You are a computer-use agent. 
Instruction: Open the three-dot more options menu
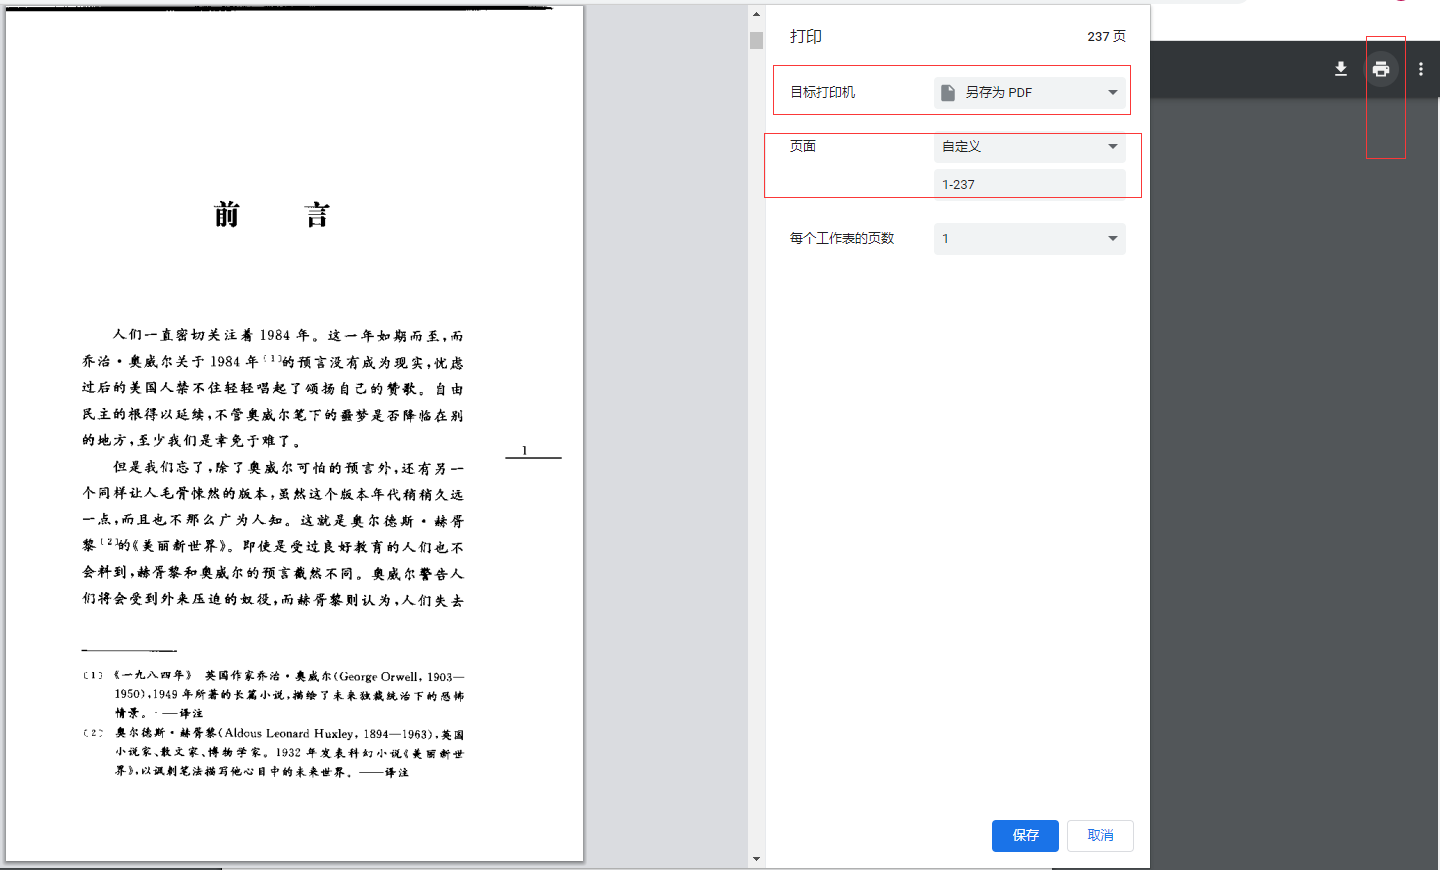(x=1421, y=69)
